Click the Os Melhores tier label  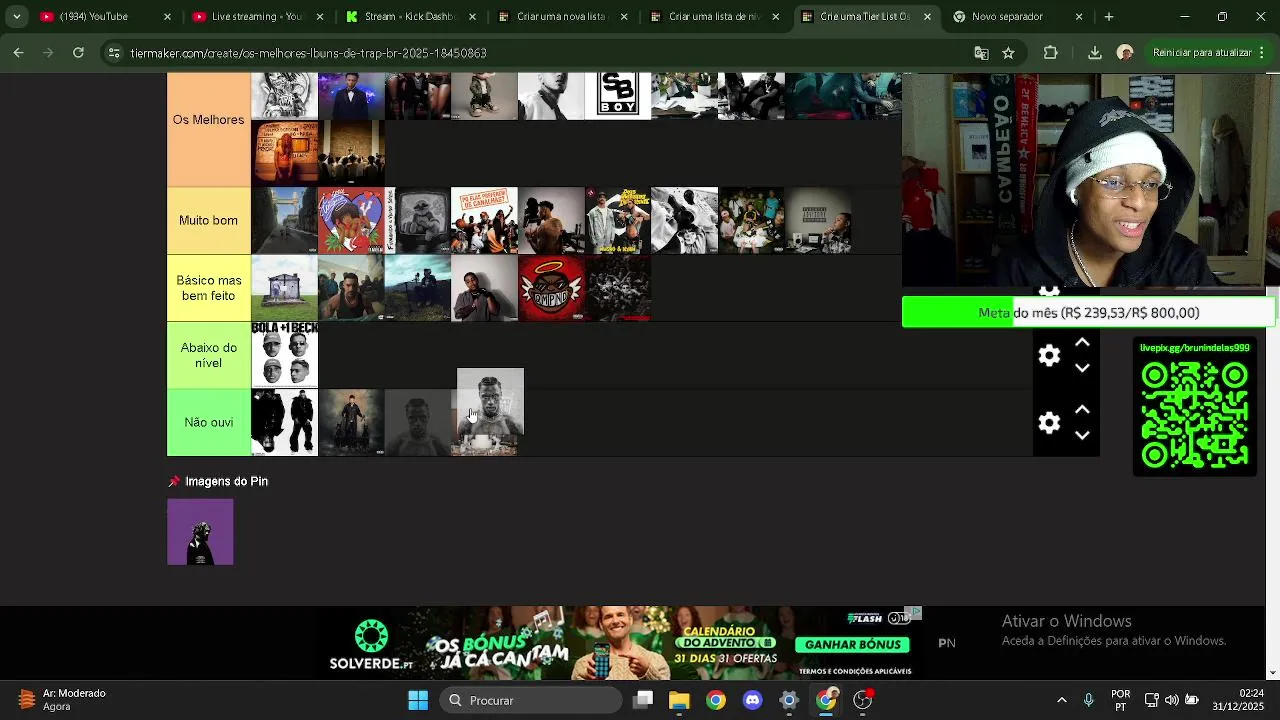[208, 119]
